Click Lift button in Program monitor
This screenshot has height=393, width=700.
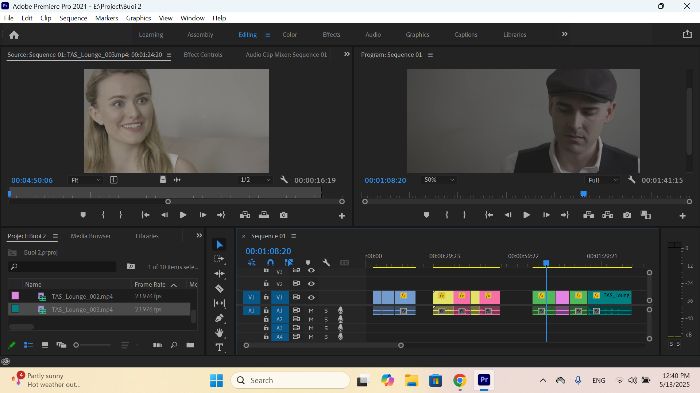click(588, 215)
